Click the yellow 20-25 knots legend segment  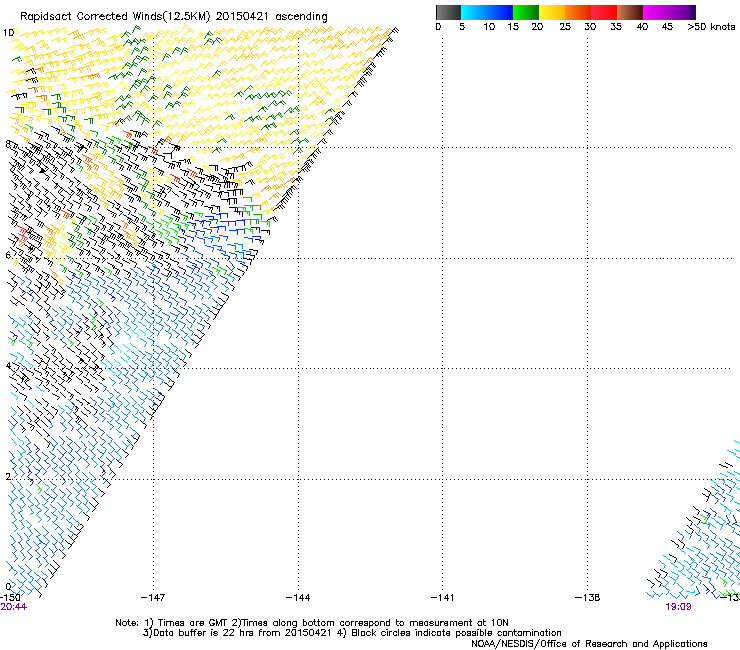[x=552, y=12]
